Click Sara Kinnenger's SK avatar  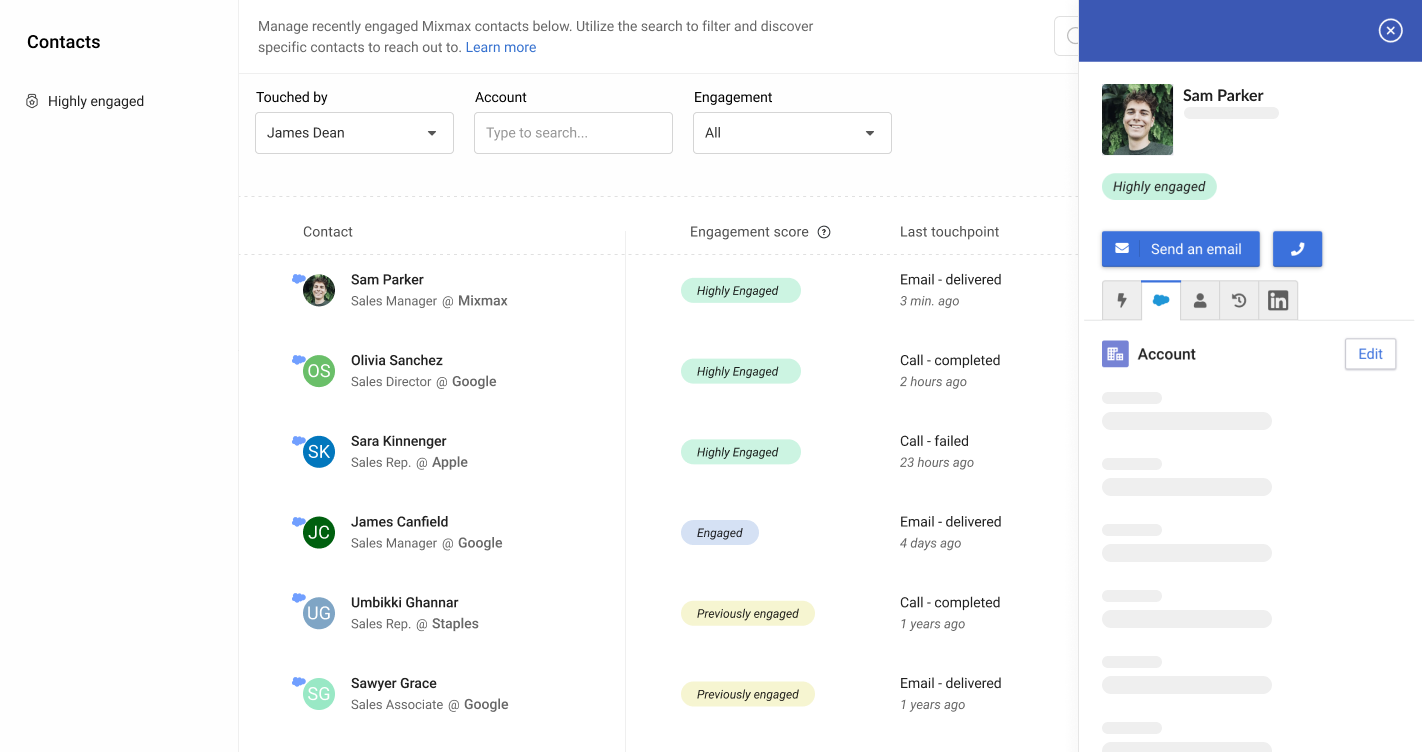(319, 452)
